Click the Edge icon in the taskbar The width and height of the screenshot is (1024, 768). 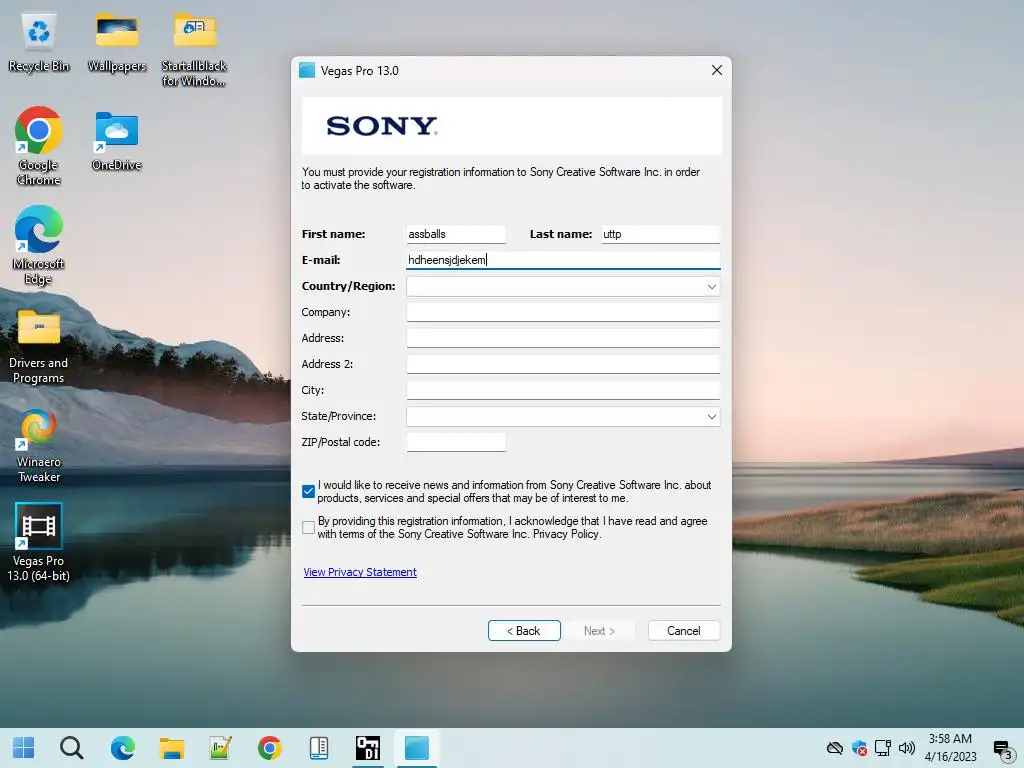(122, 748)
